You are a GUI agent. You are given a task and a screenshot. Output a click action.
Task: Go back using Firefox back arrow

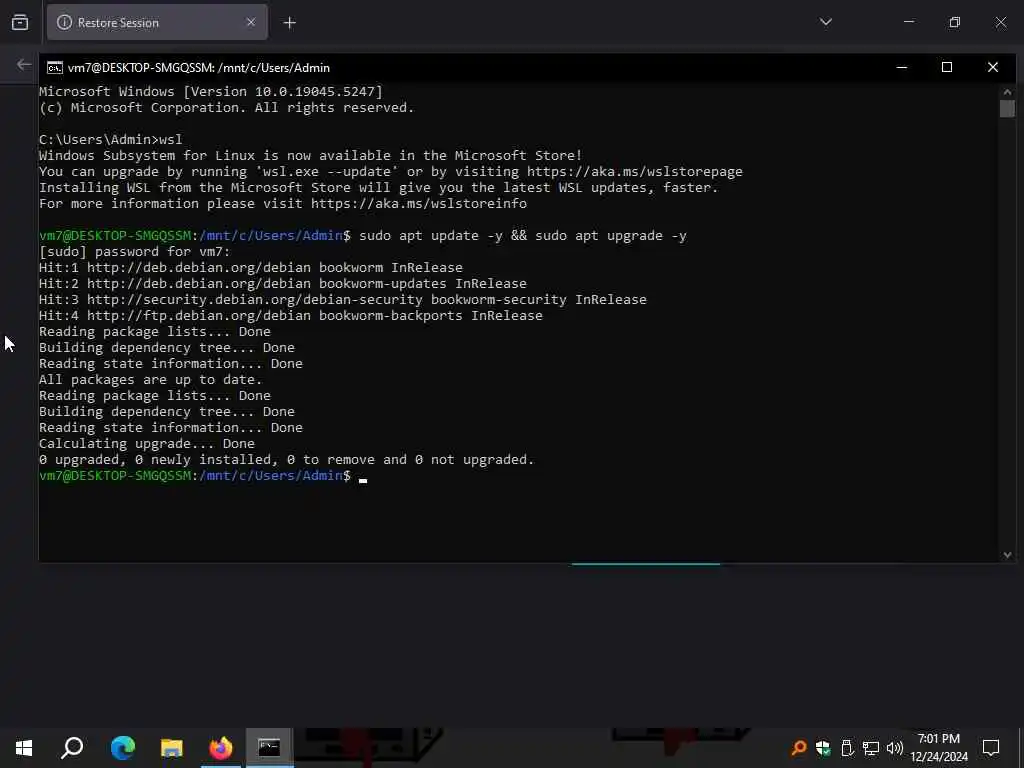click(24, 65)
